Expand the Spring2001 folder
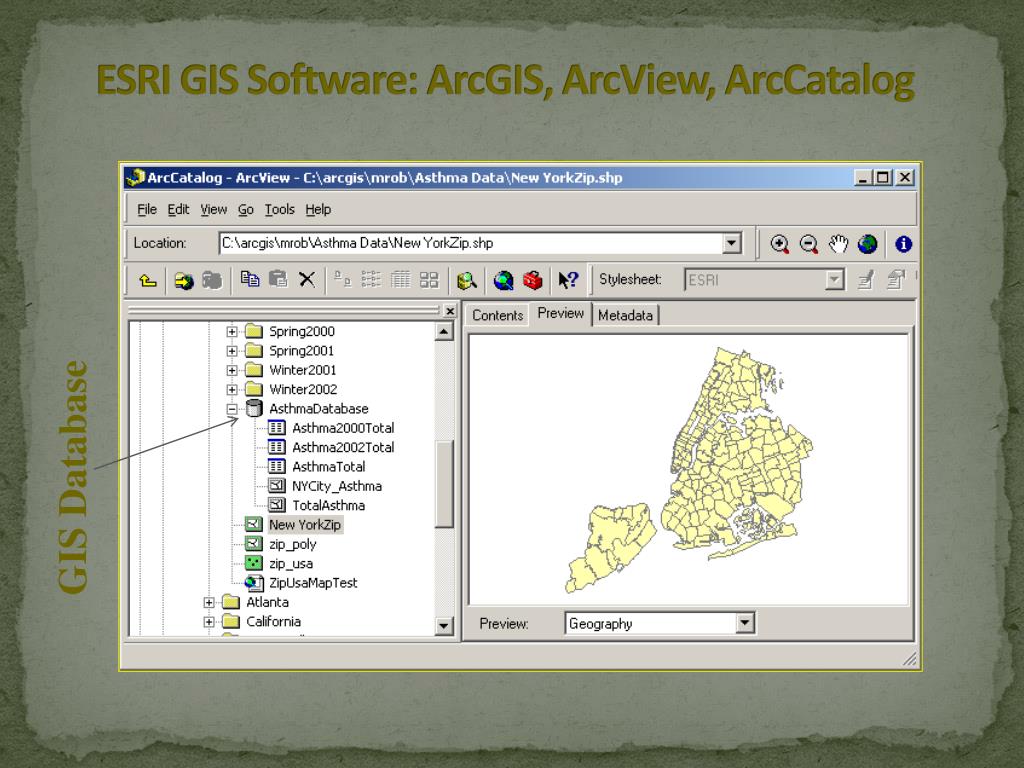This screenshot has height=768, width=1024. pyautogui.click(x=231, y=351)
